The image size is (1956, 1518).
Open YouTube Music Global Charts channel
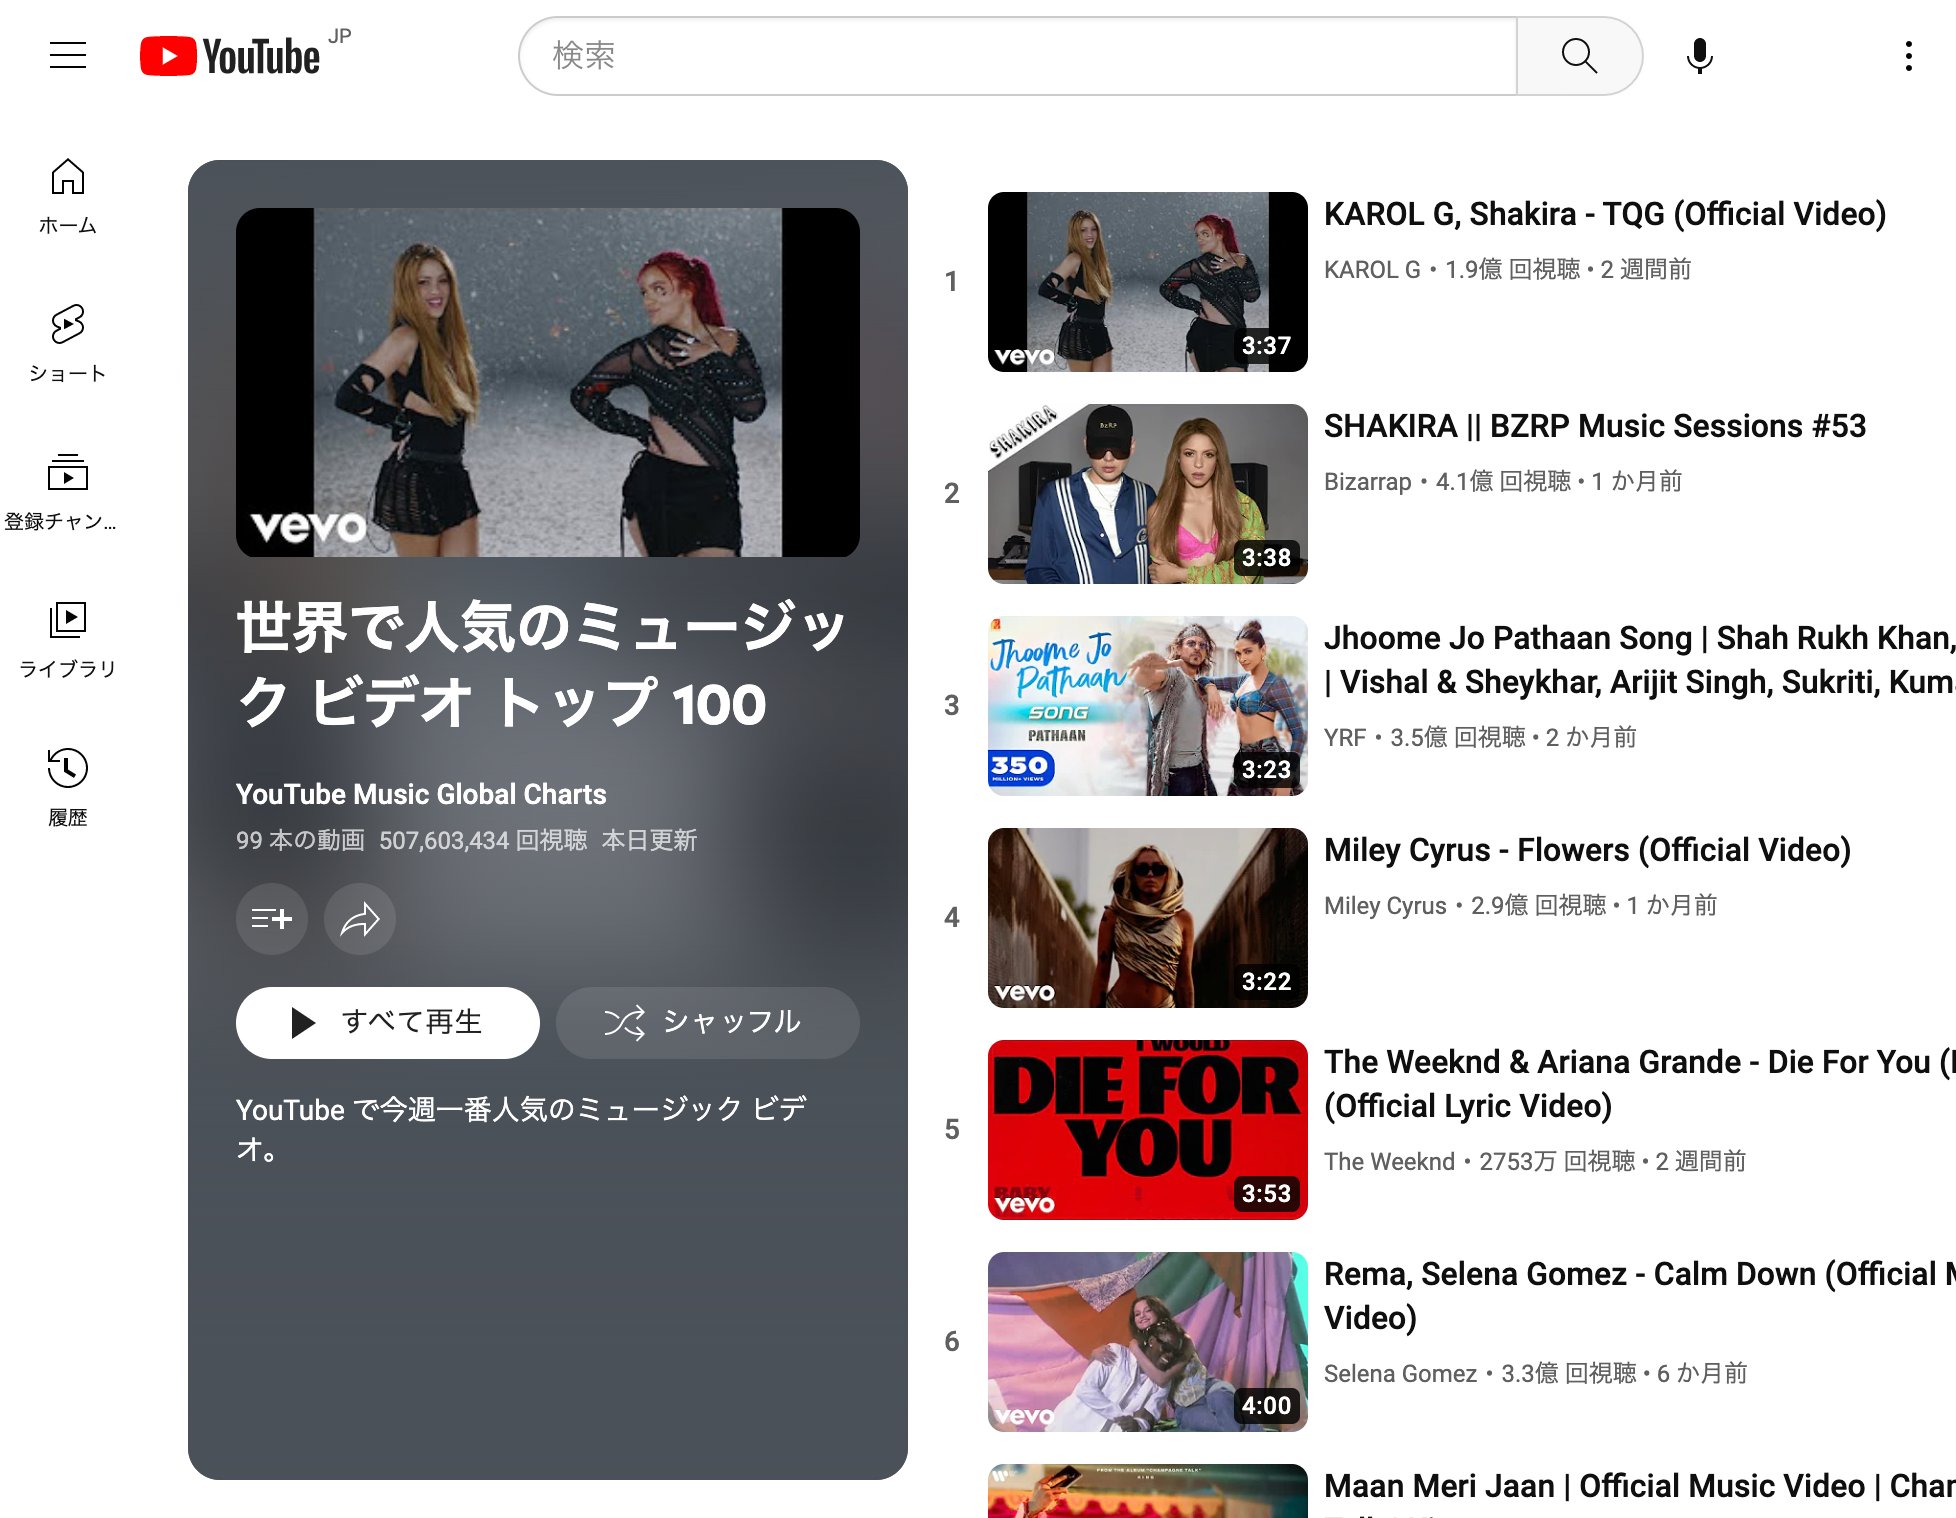pyautogui.click(x=421, y=794)
